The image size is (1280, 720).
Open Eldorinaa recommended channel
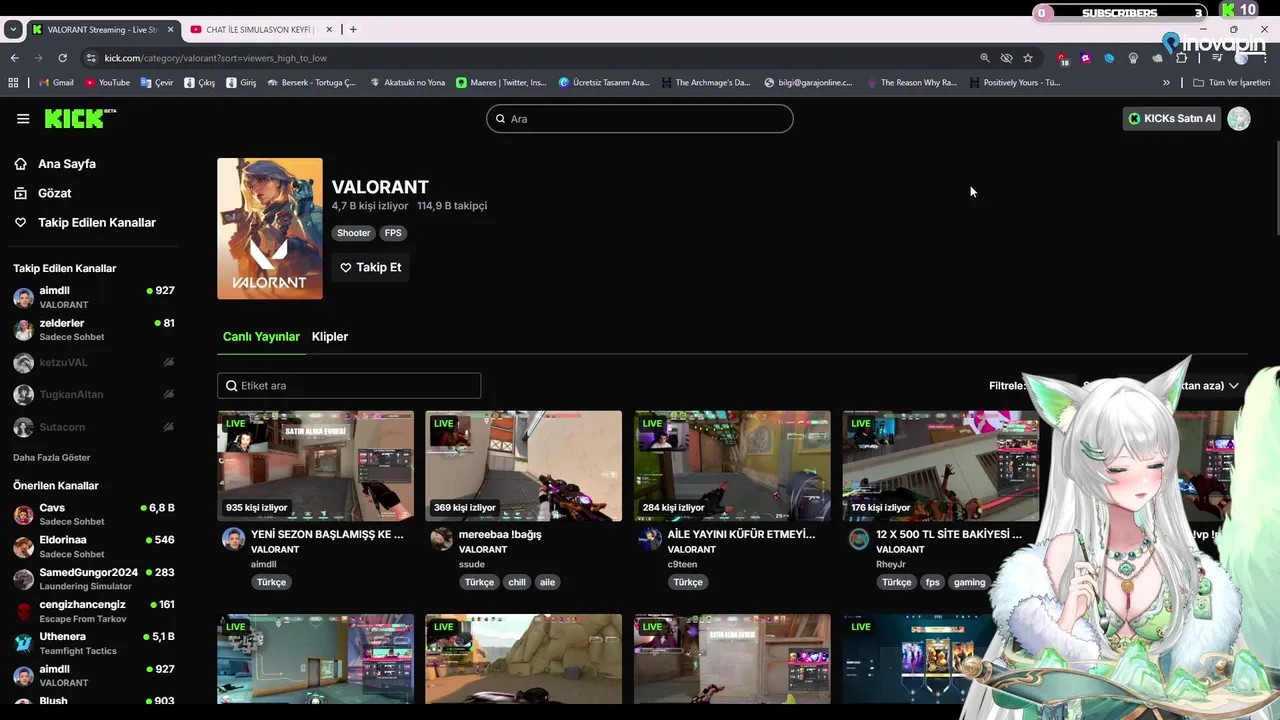point(94,546)
